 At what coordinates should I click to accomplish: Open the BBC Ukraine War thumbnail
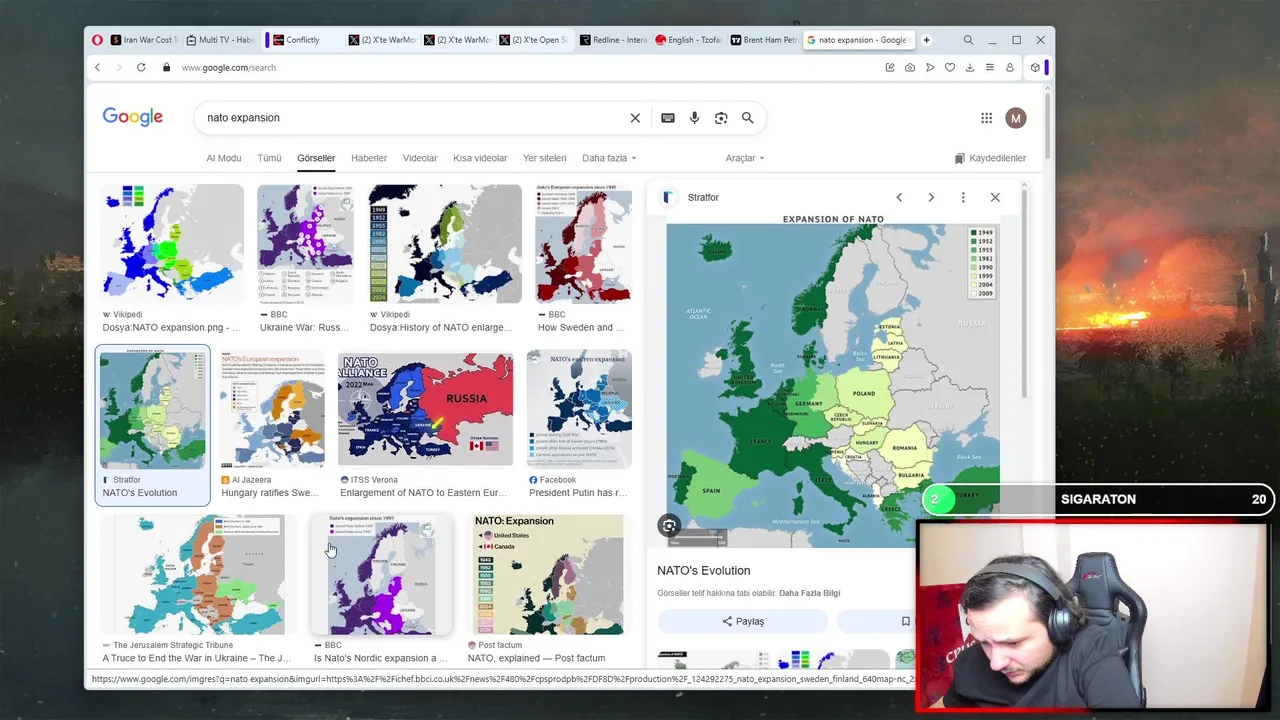tap(305, 243)
